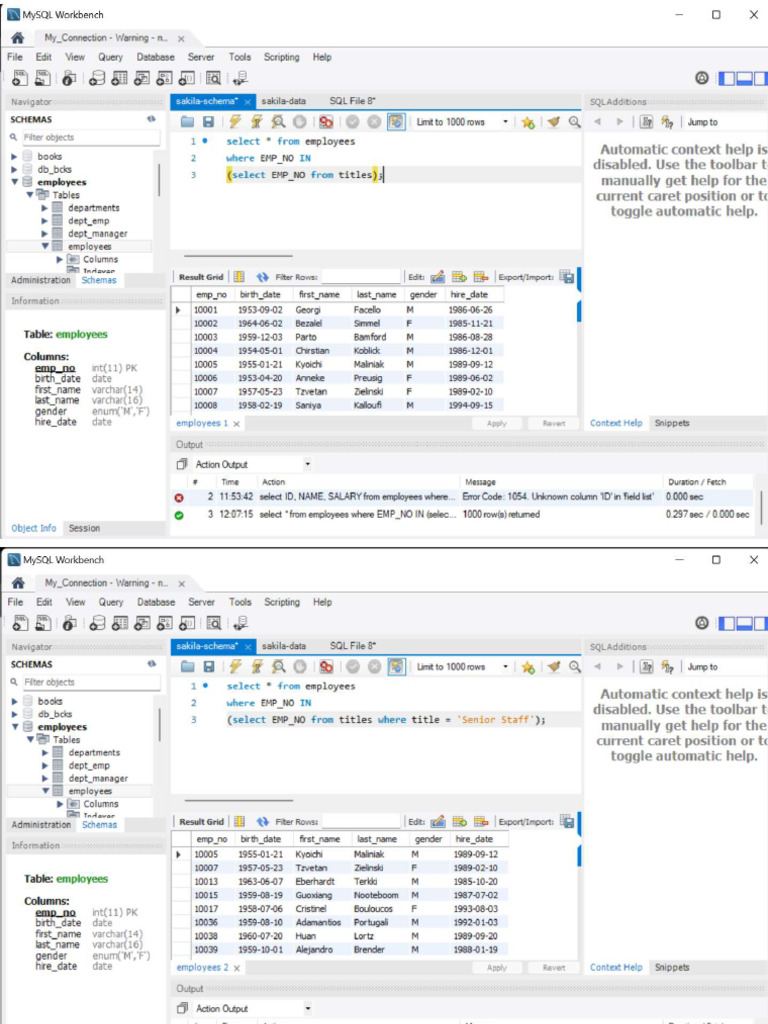This screenshot has height=1024, width=768.
Task: Export recordset icon in top result grid
Action: [567, 277]
